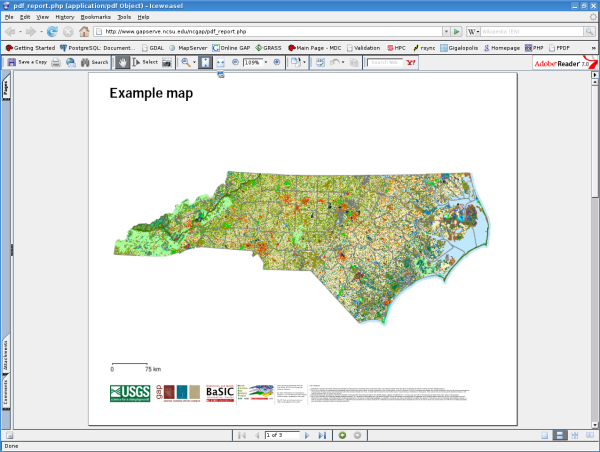Screen dimensions: 600x452
Task: Open the GRASS bookmark
Action: click(x=268, y=48)
